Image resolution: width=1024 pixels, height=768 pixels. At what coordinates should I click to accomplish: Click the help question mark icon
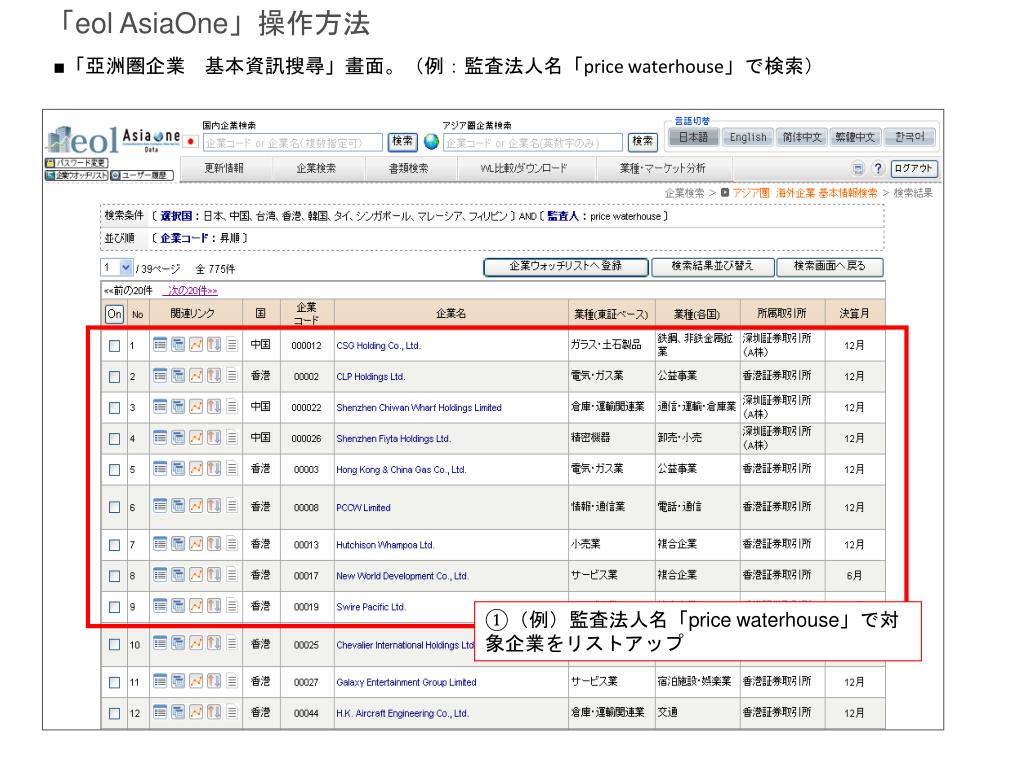coord(878,168)
